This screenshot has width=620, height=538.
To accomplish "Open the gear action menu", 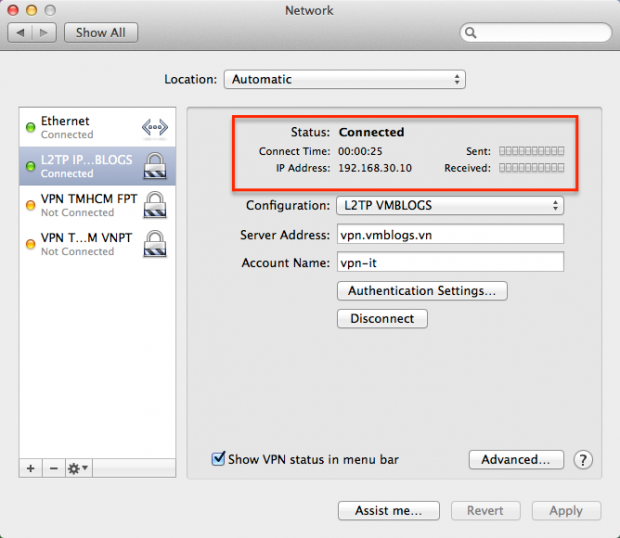I will 77,468.
